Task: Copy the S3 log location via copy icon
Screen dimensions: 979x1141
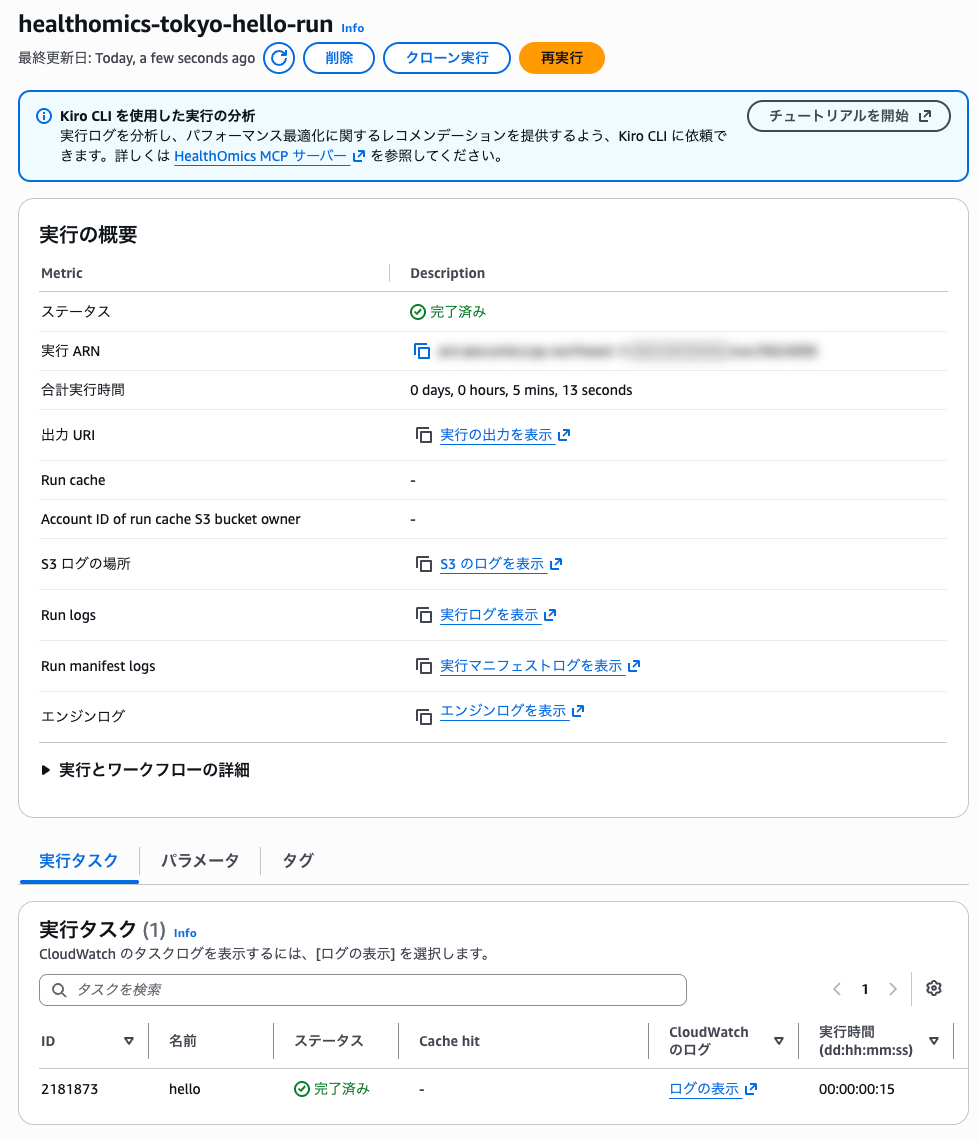Action: pos(424,564)
